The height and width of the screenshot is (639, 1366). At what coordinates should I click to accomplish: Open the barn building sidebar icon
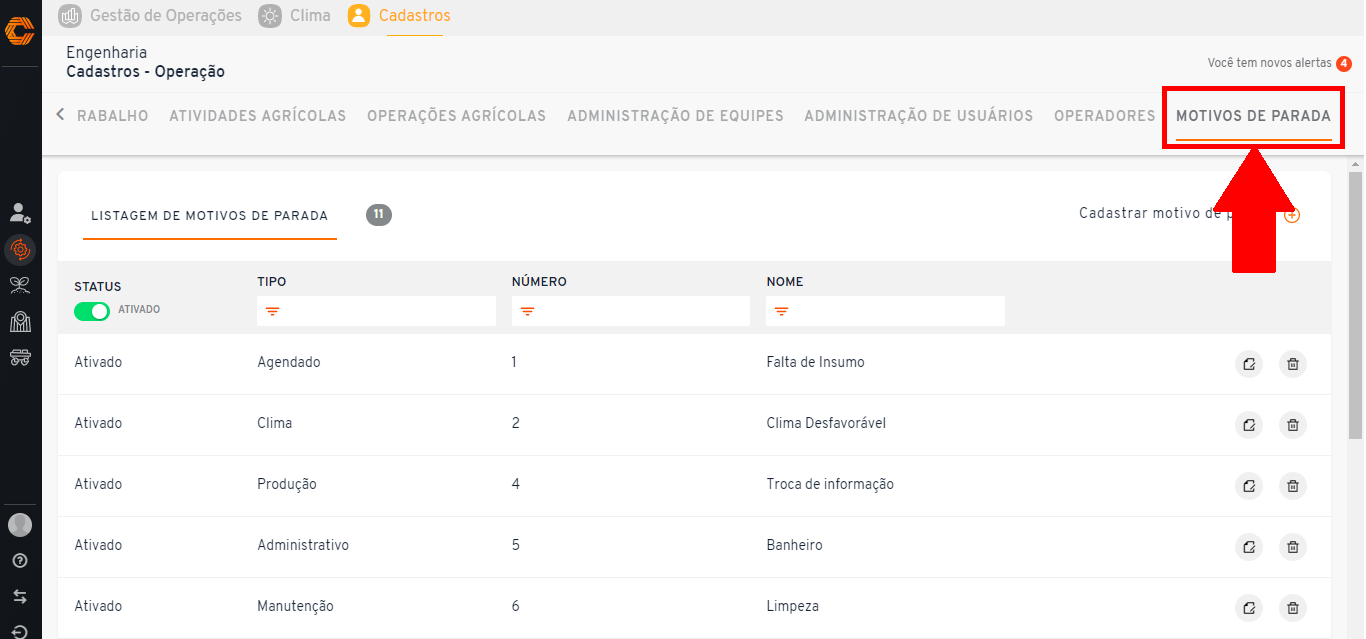(20, 321)
